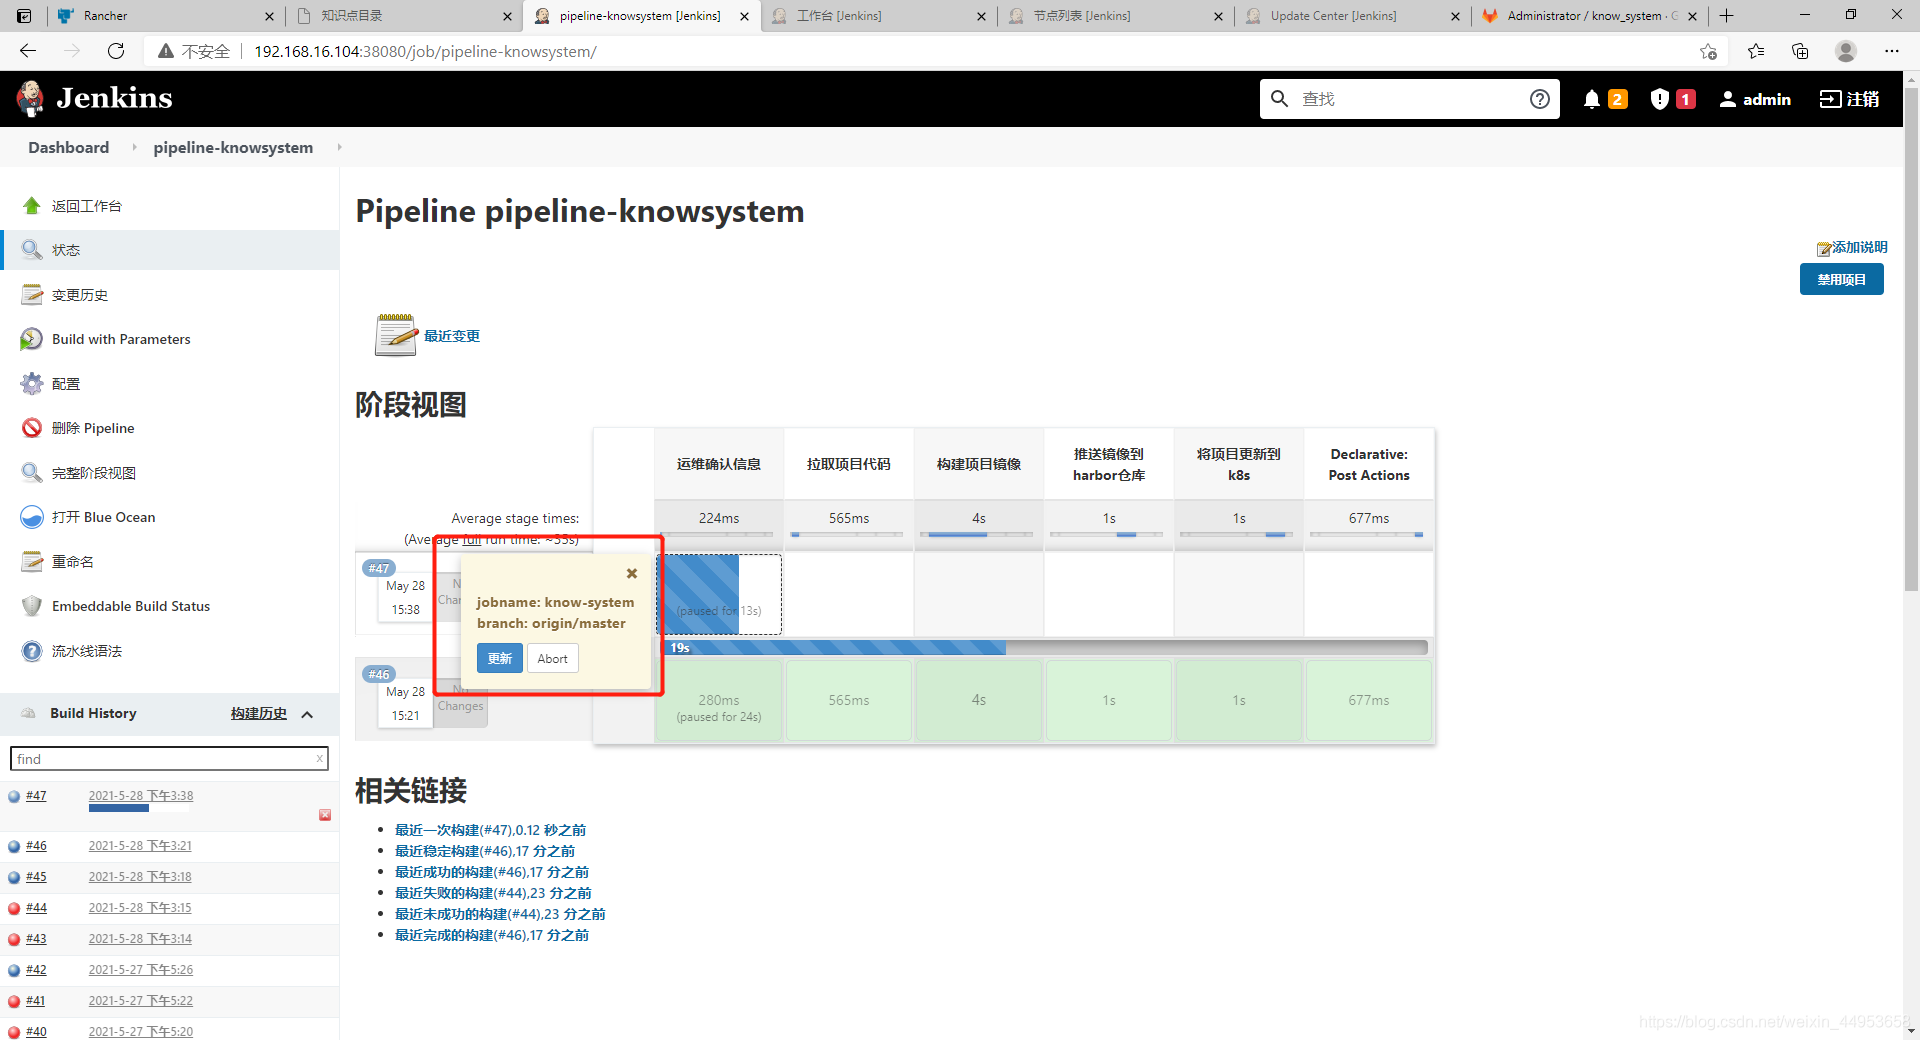This screenshot has height=1040, width=1920.
Task: Click the #46 build badge in stage view
Action: pyautogui.click(x=379, y=674)
